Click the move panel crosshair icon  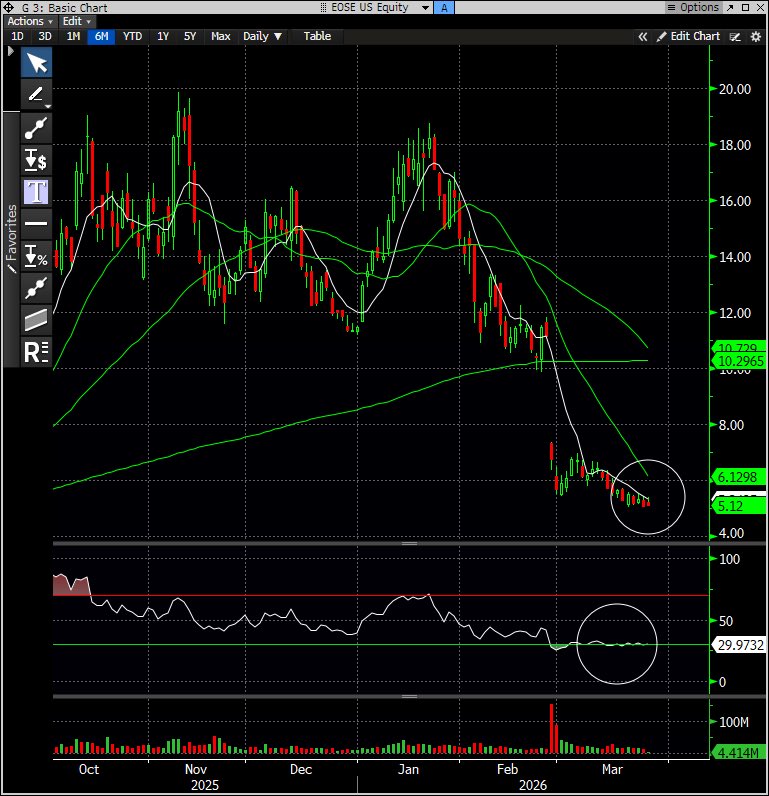(x=9, y=7)
